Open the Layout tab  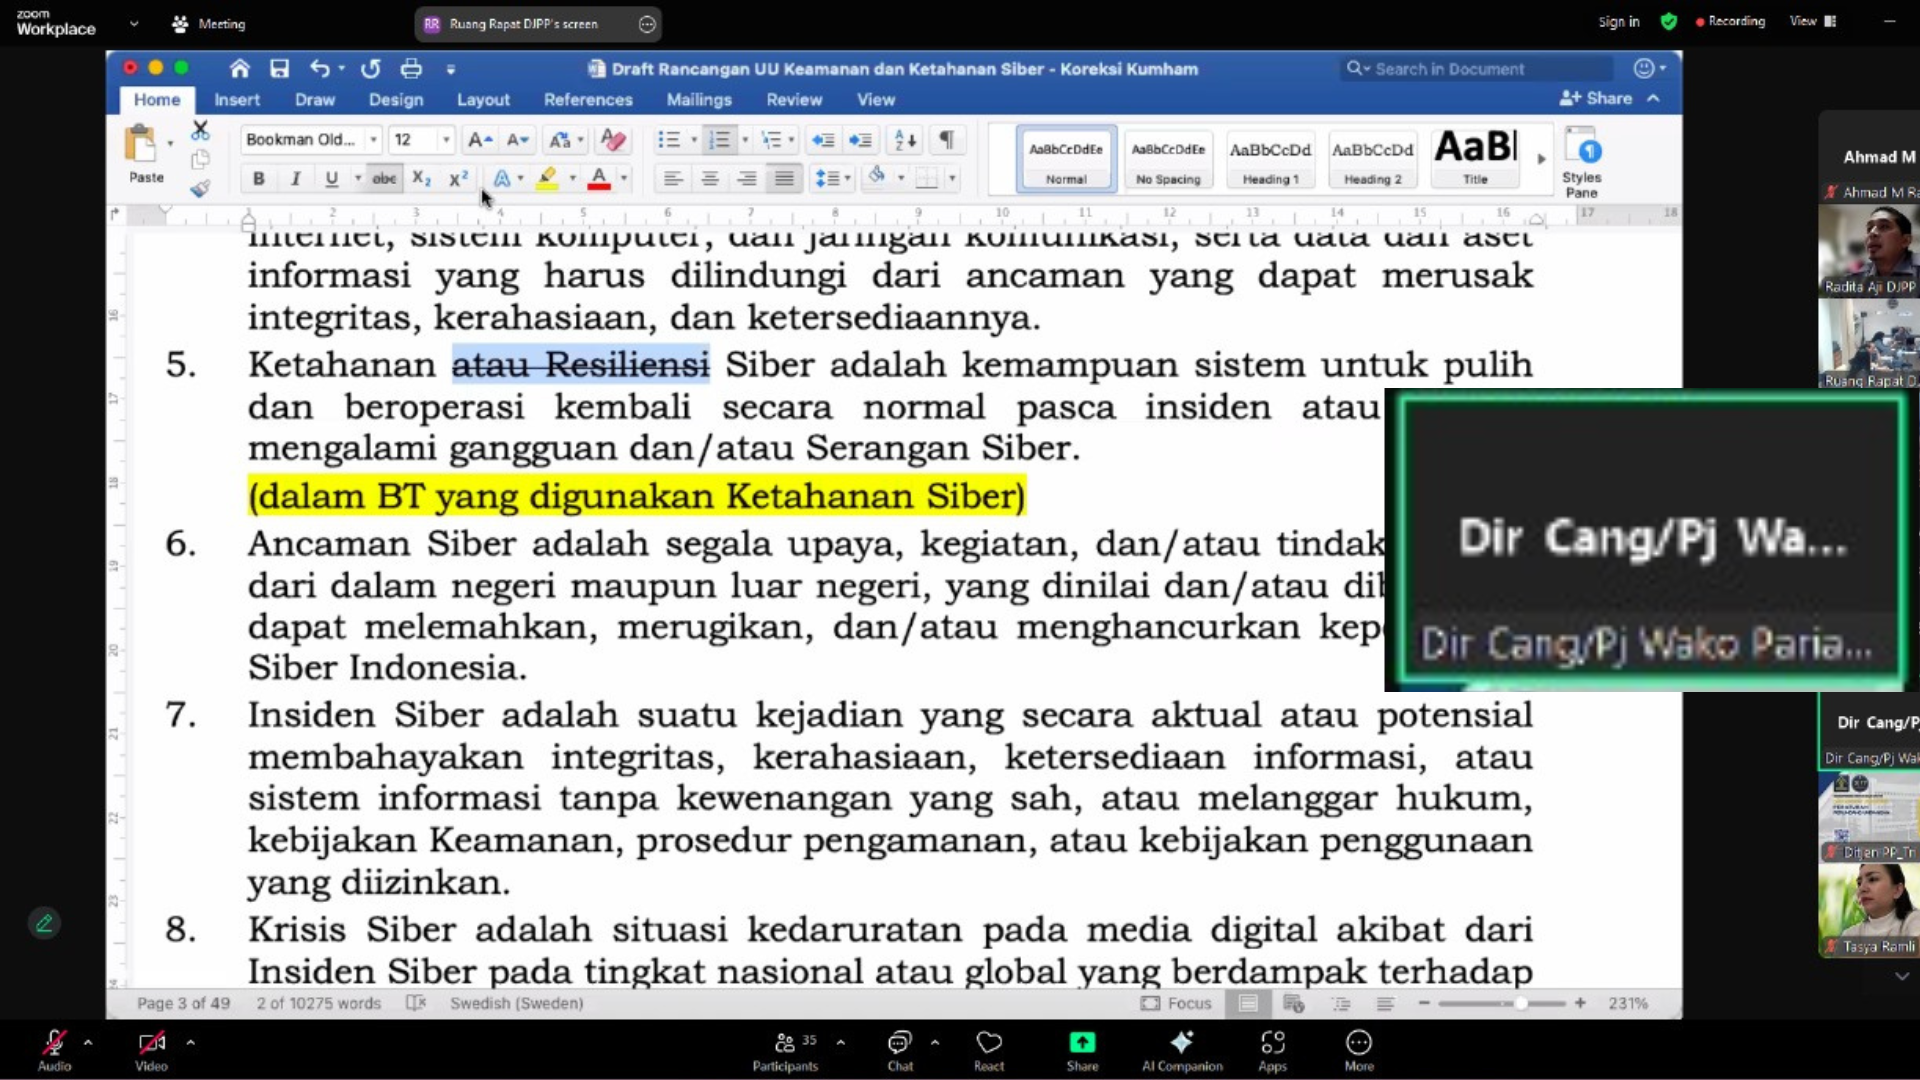pos(484,100)
